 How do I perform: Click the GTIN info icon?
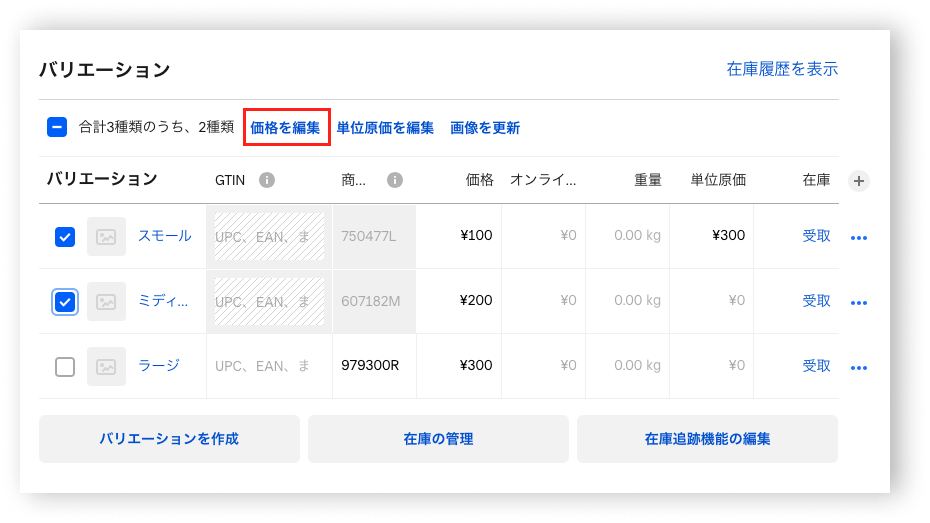(x=267, y=180)
